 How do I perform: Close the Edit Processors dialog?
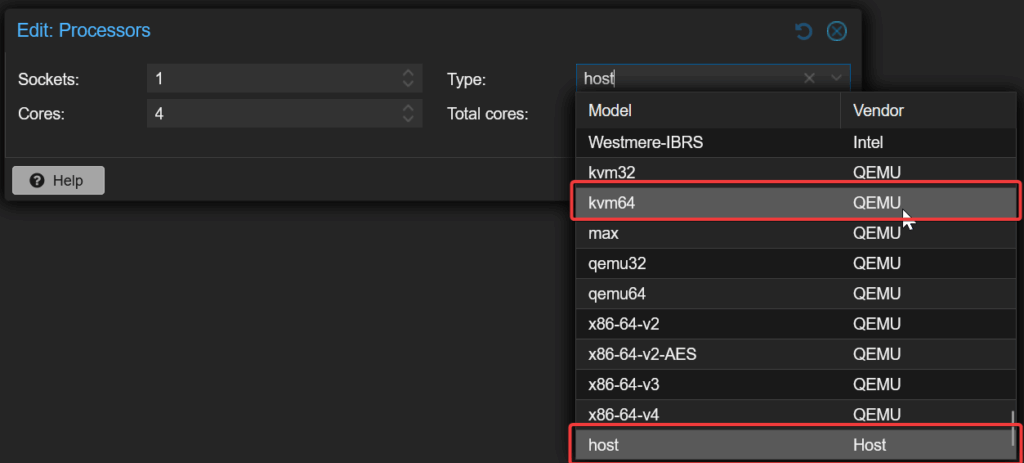837,31
